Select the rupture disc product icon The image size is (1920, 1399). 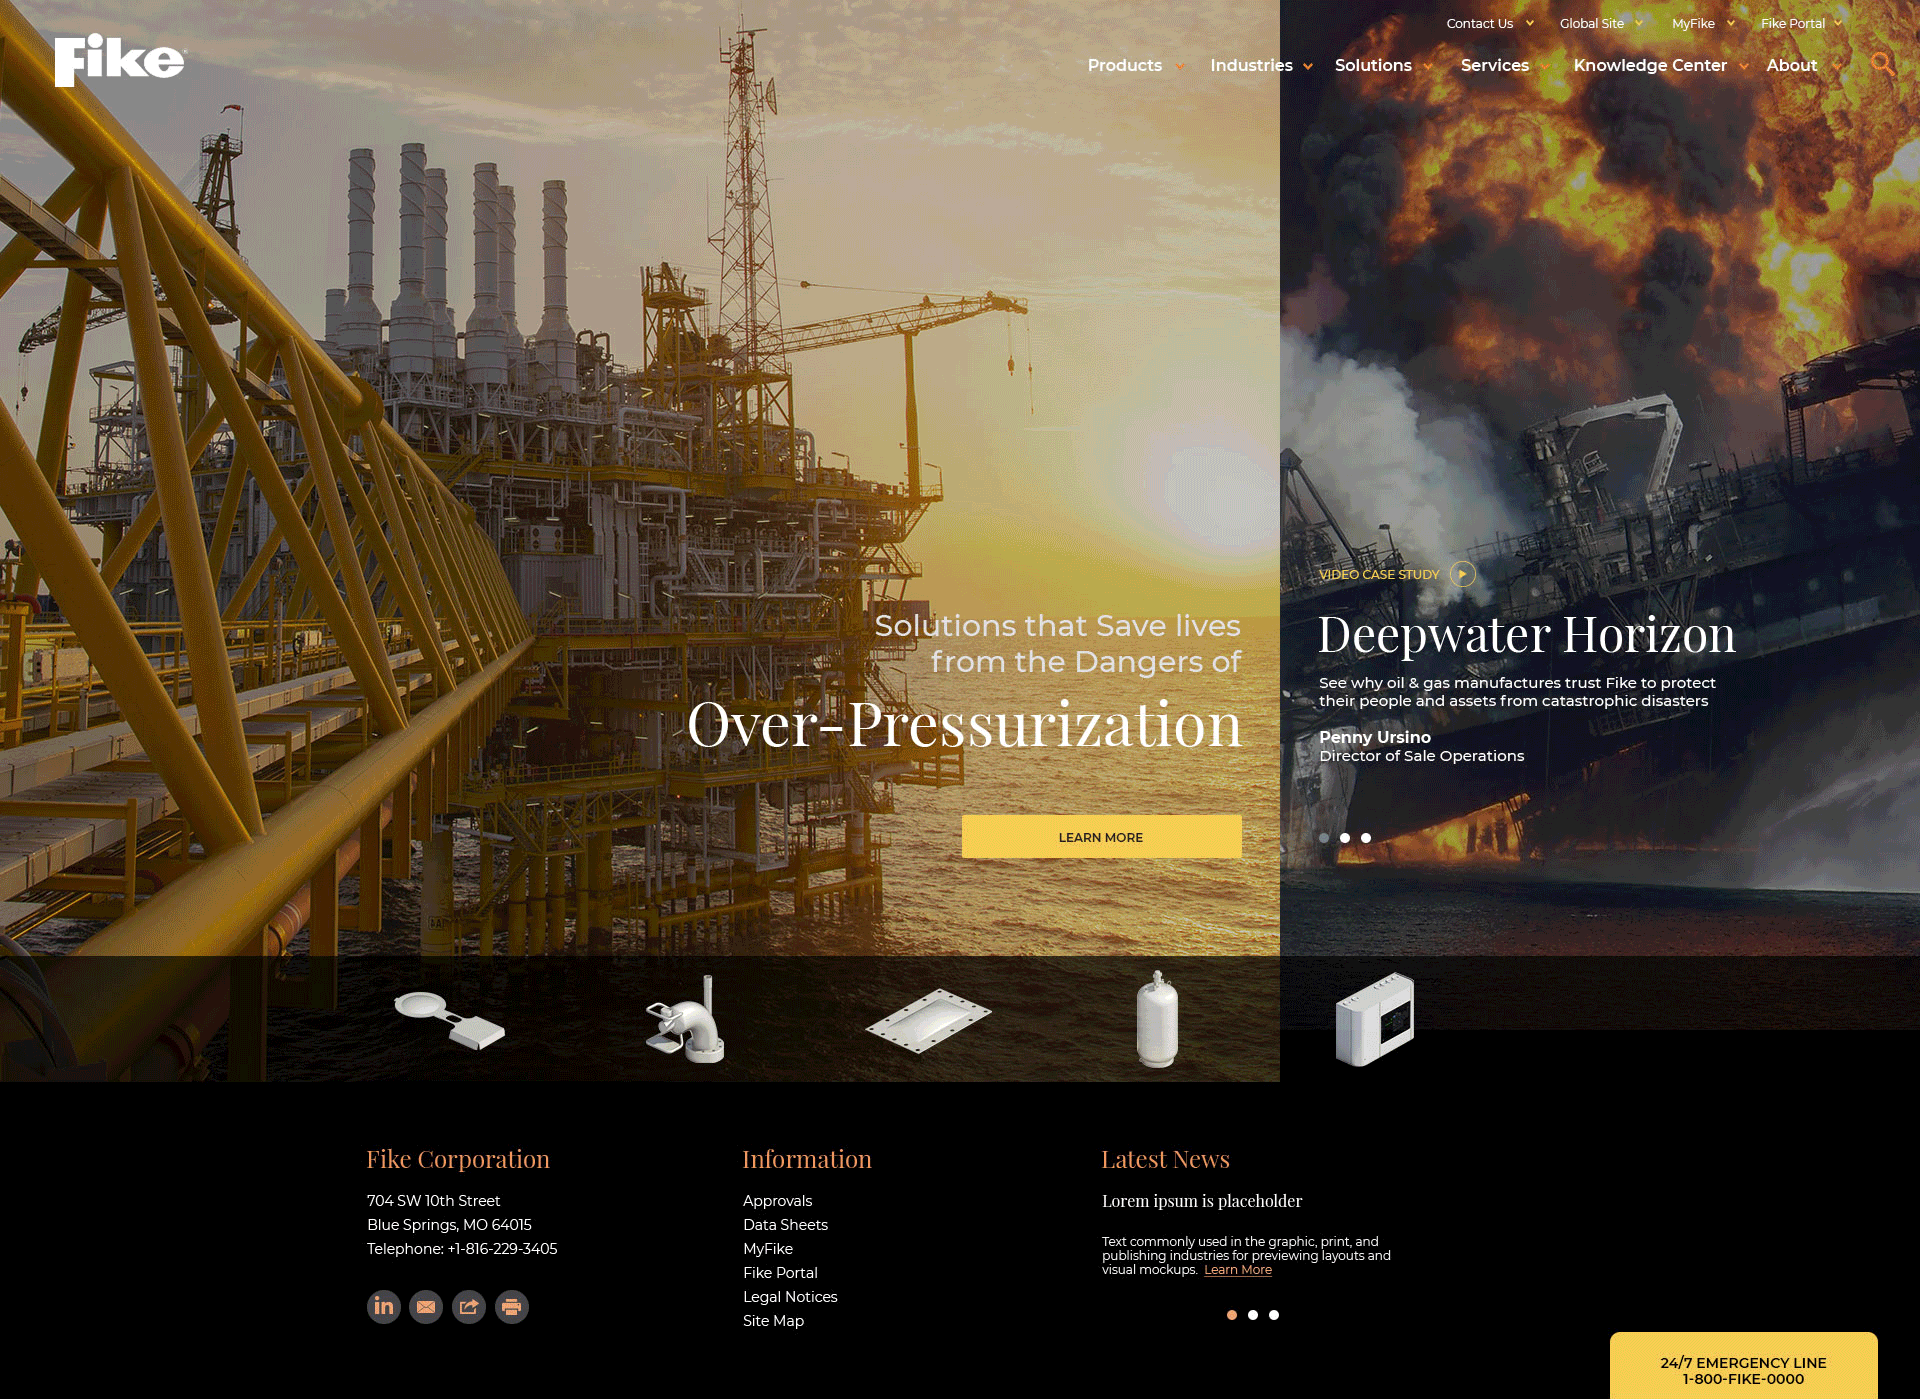tap(449, 1019)
